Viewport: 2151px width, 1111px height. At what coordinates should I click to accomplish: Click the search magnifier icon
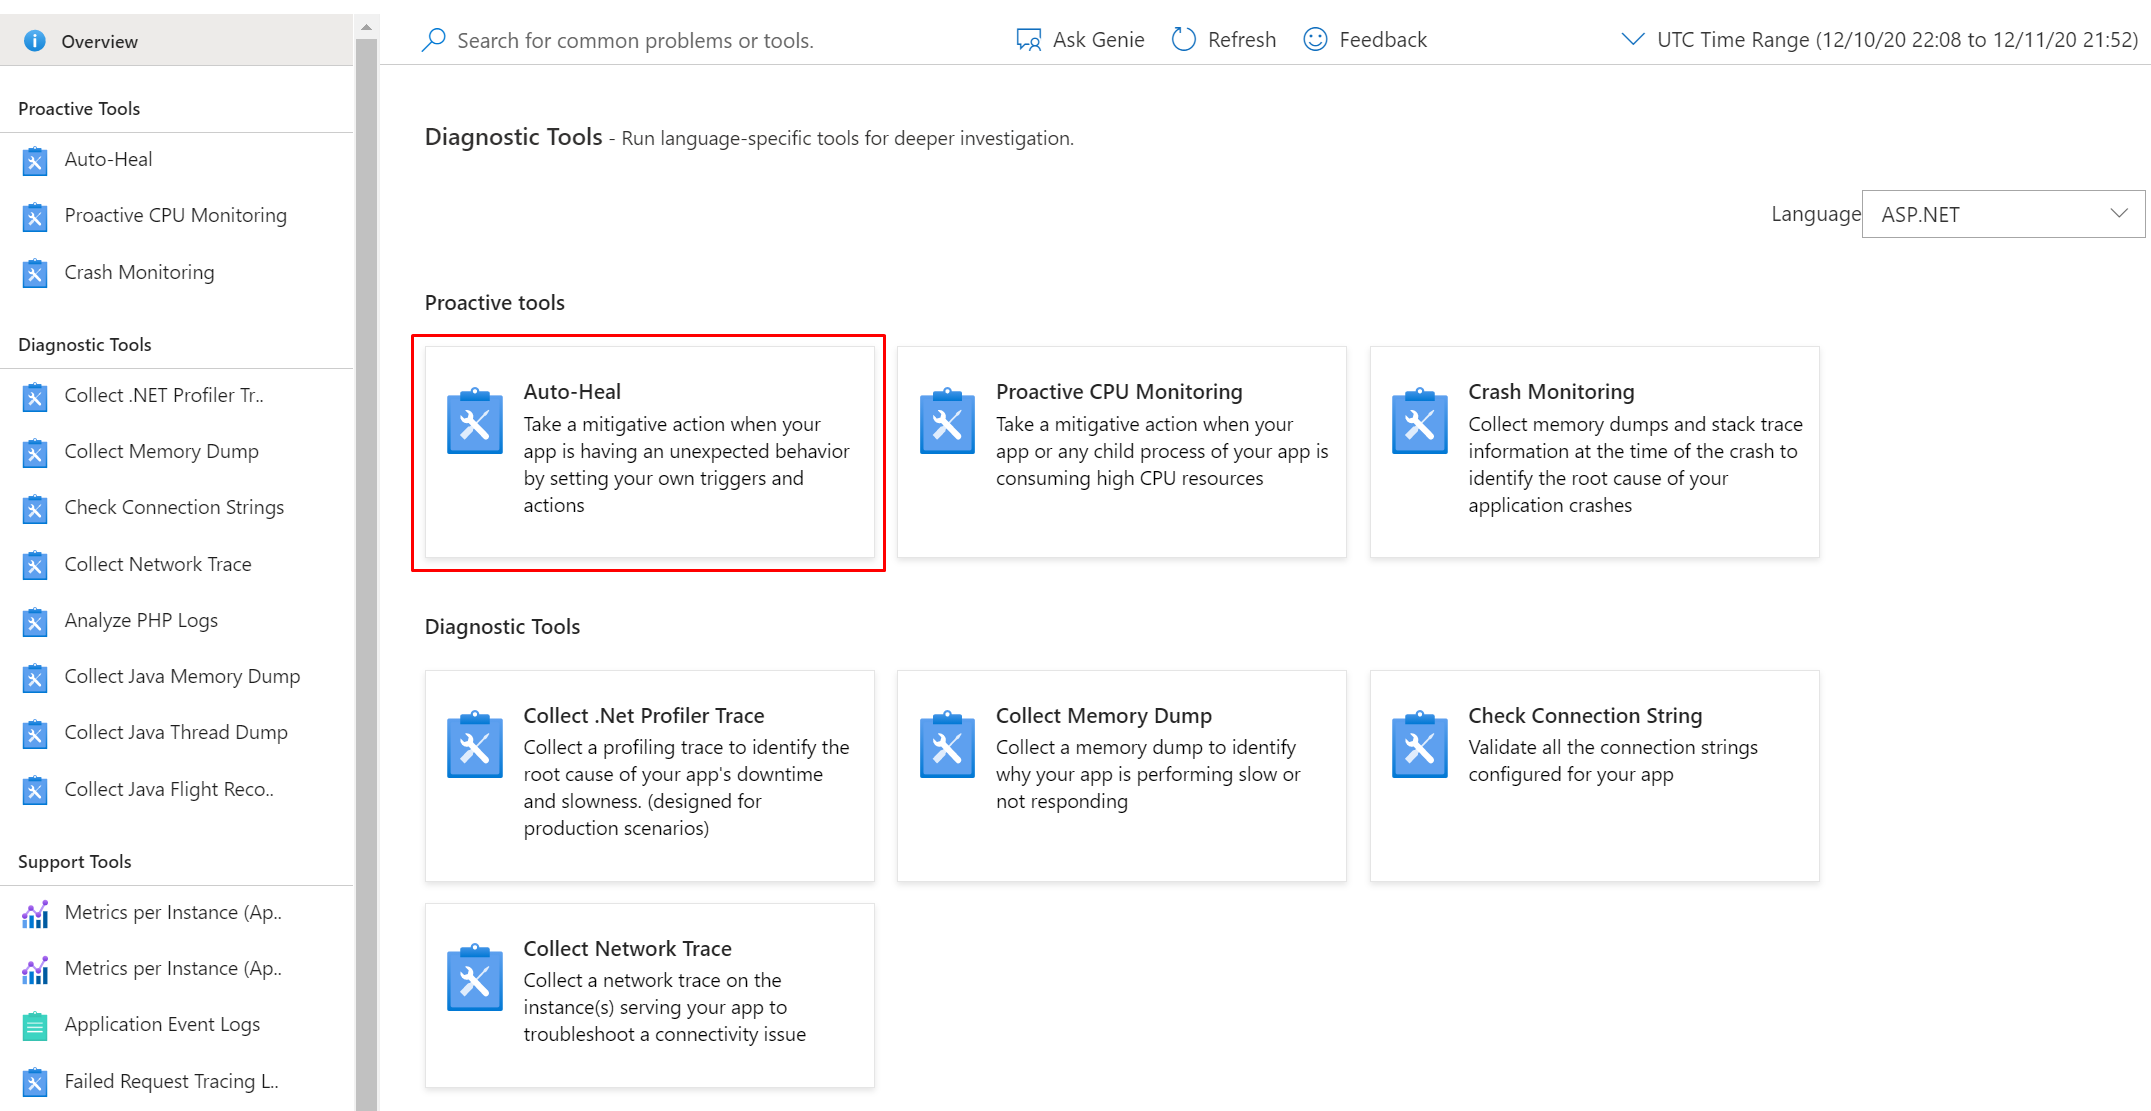click(x=433, y=40)
